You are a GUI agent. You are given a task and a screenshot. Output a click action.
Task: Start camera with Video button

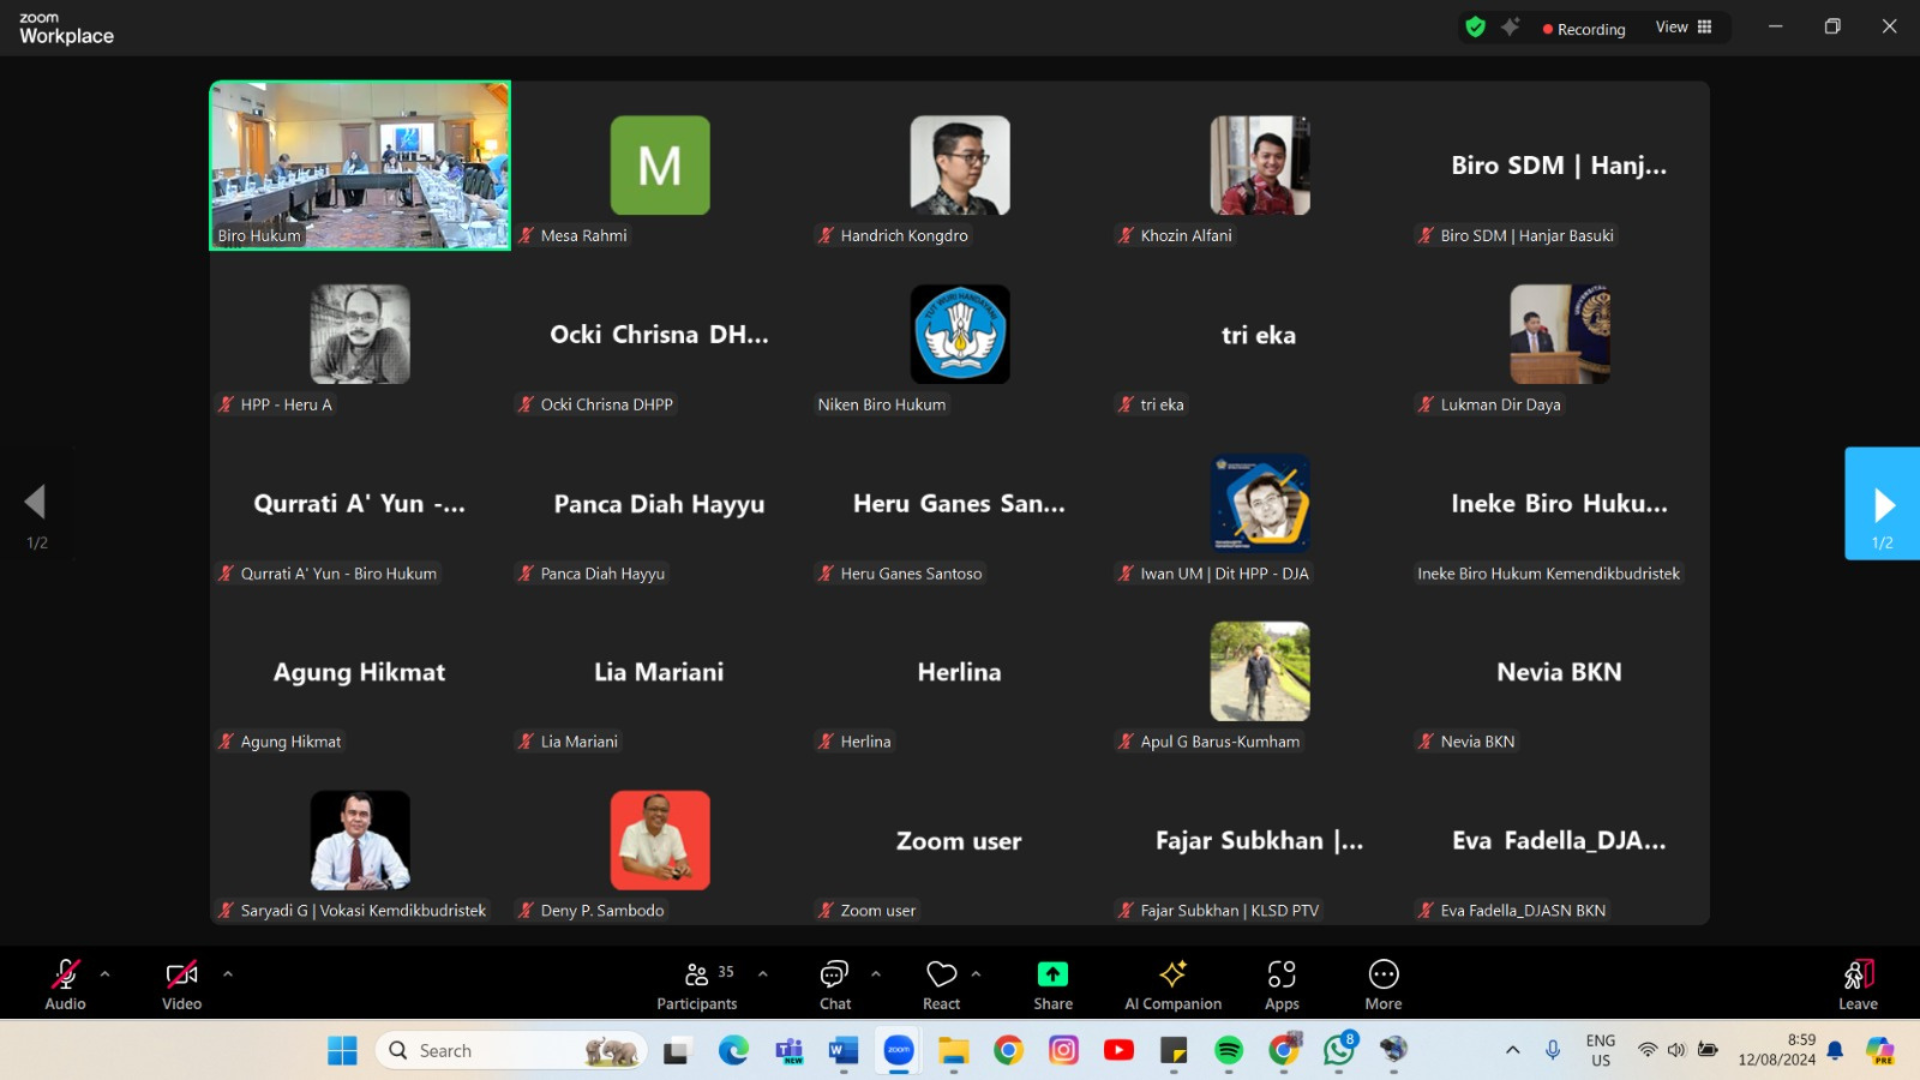click(181, 984)
